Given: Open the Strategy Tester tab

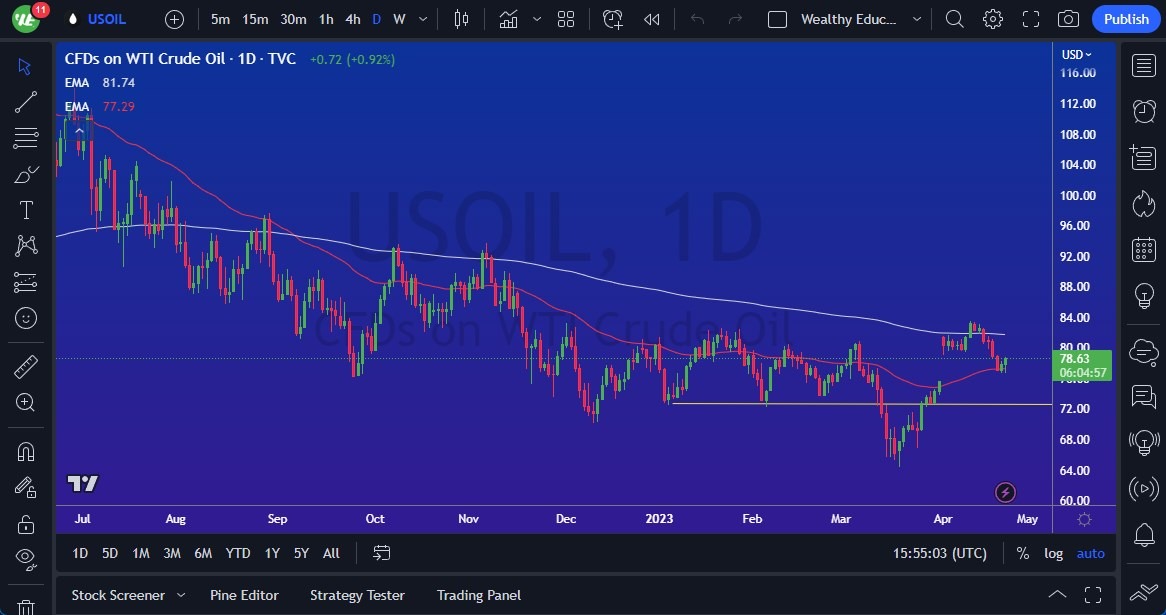Looking at the screenshot, I should coord(357,596).
